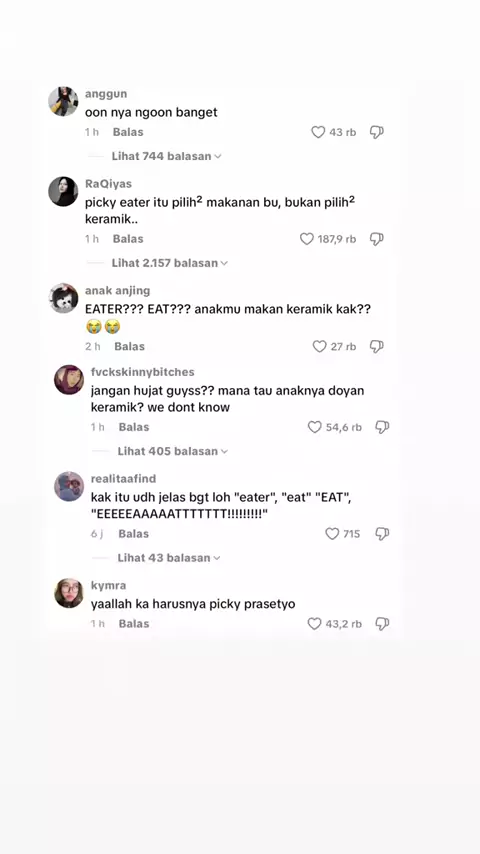Open kymra username profile
This screenshot has width=480, height=854.
point(108,585)
